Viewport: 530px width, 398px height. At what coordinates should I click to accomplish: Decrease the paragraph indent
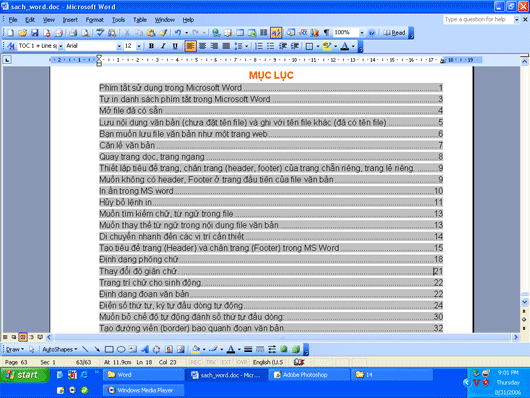[283, 46]
